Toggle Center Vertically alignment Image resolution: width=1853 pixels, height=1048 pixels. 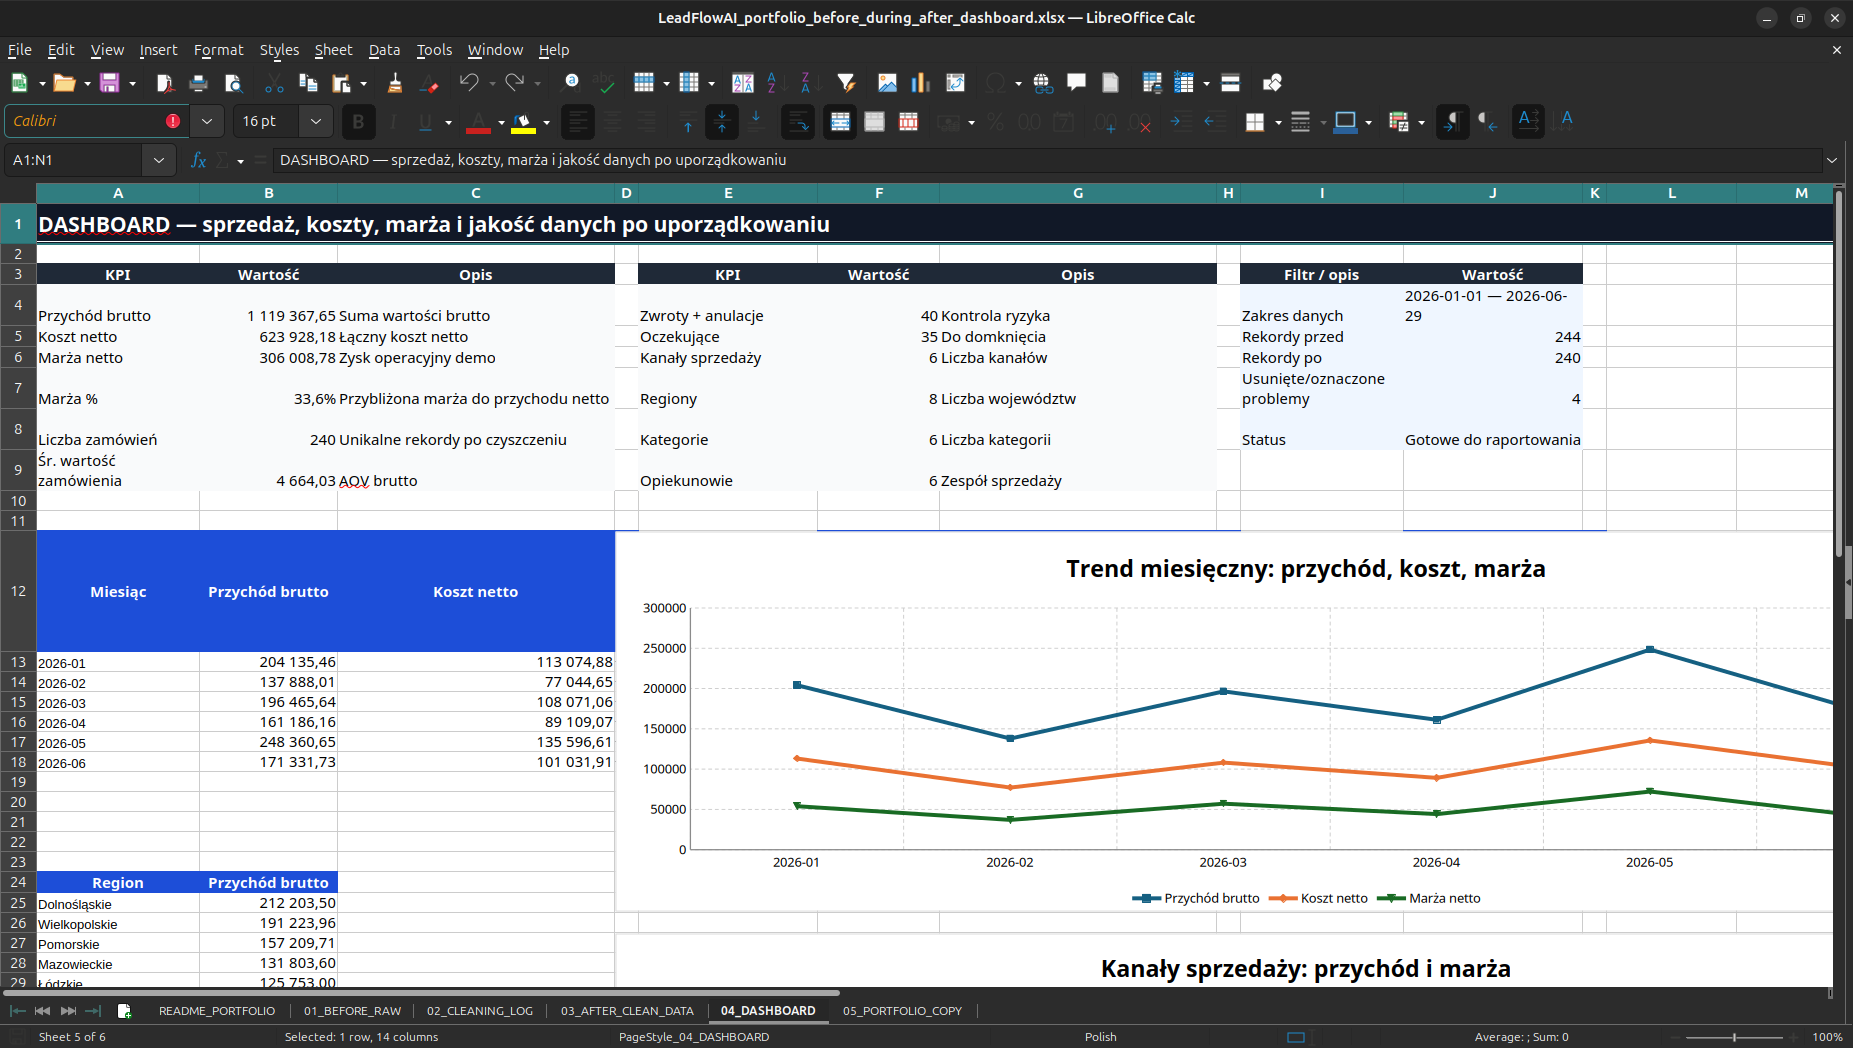point(722,122)
